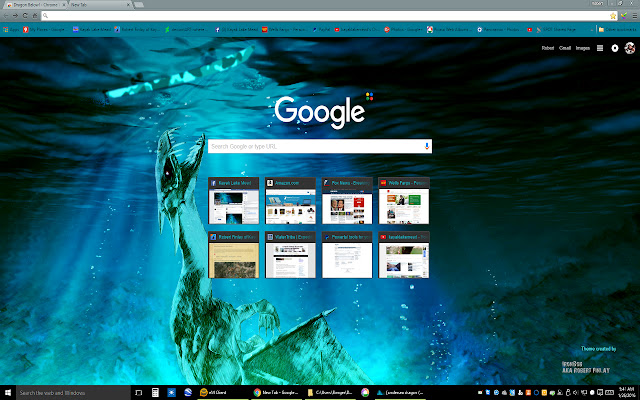The height and width of the screenshot is (400, 640).
Task: Open the My Places Google bookmark
Action: point(45,29)
